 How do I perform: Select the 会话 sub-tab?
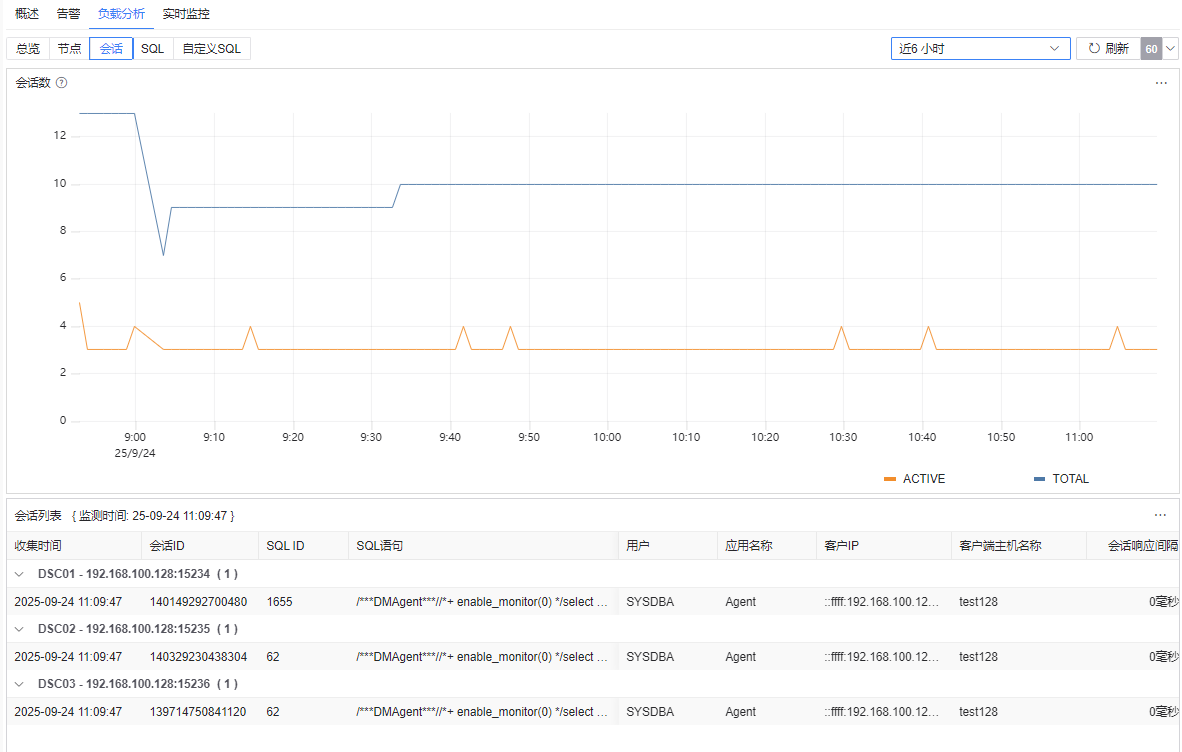coord(111,49)
